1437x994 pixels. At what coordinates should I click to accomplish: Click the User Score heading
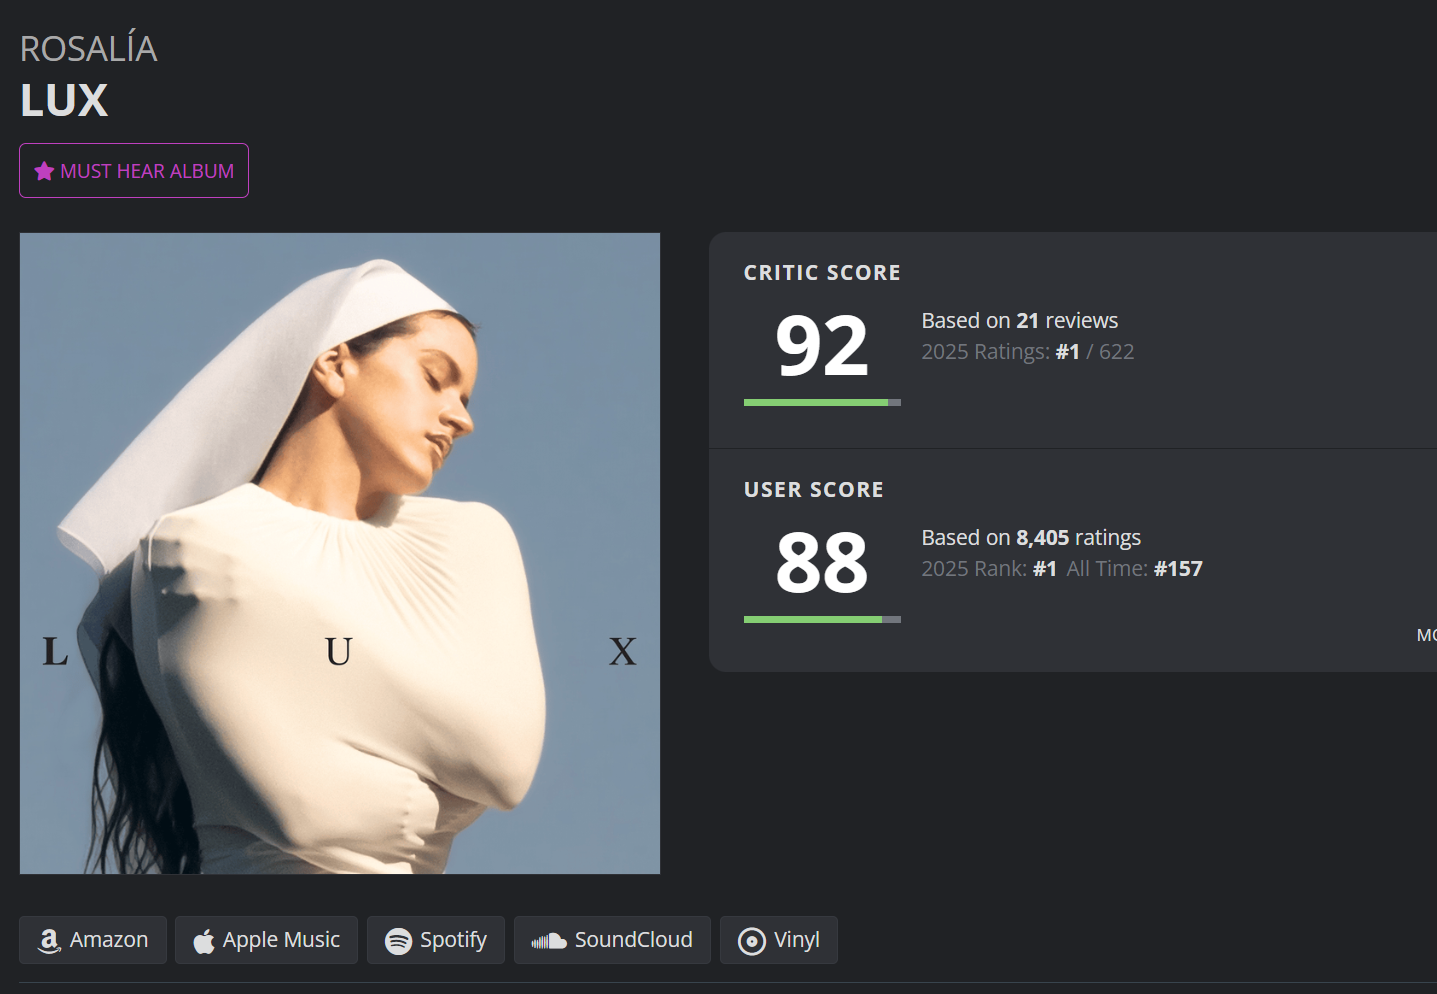click(813, 490)
